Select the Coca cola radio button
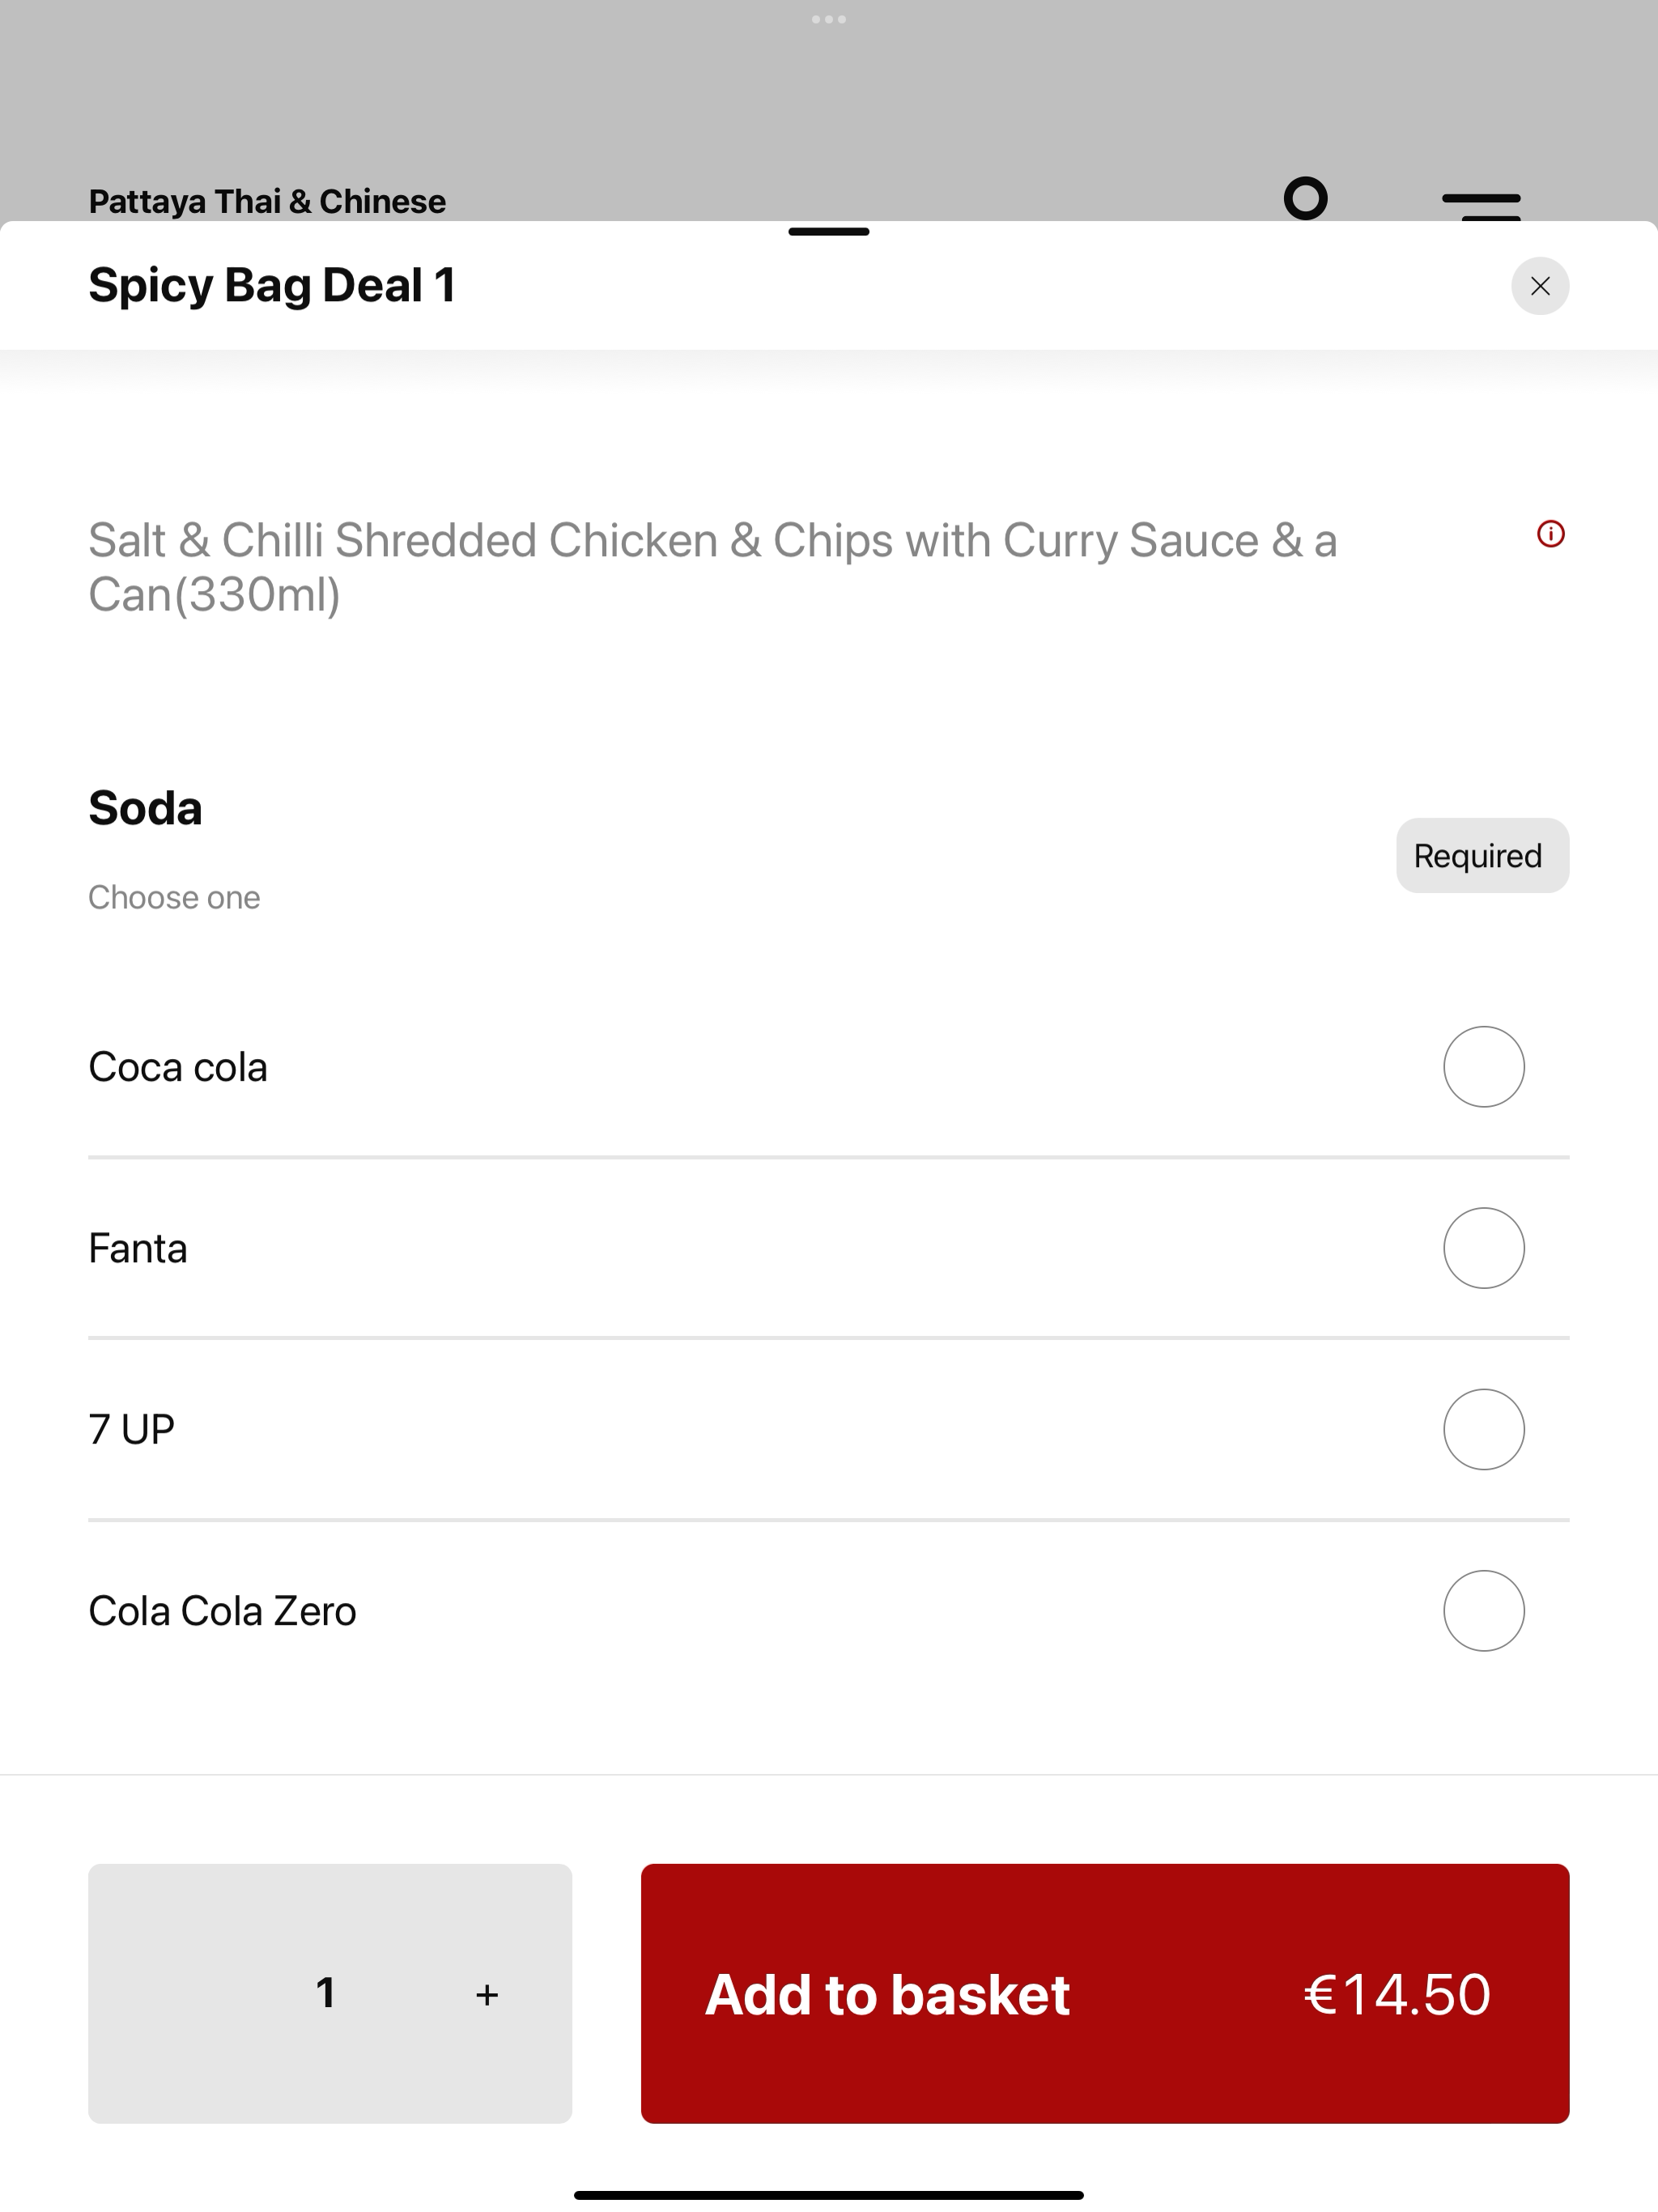Image resolution: width=1658 pixels, height=2212 pixels. [1484, 1067]
